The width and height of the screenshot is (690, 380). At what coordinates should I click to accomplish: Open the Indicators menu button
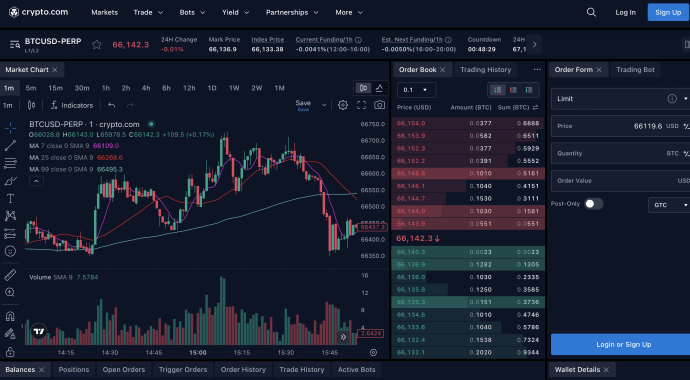point(72,105)
